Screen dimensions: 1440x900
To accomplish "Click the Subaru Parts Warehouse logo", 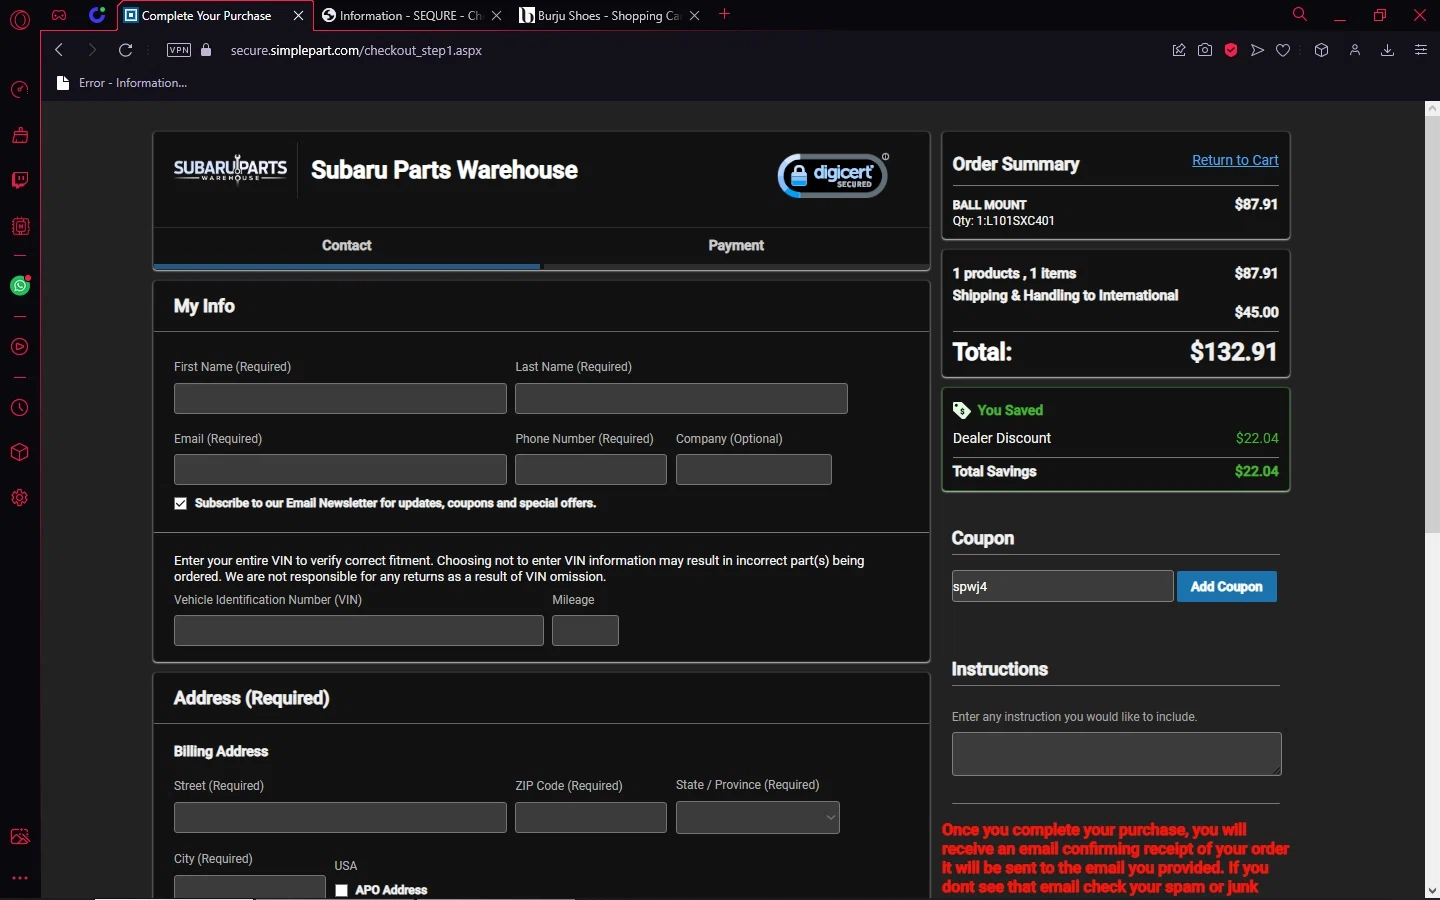I will pos(231,169).
